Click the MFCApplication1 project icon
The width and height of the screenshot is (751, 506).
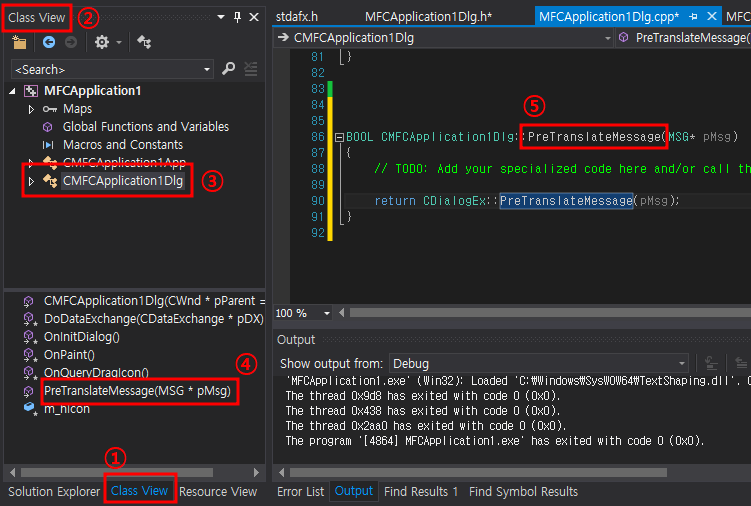(x=31, y=91)
